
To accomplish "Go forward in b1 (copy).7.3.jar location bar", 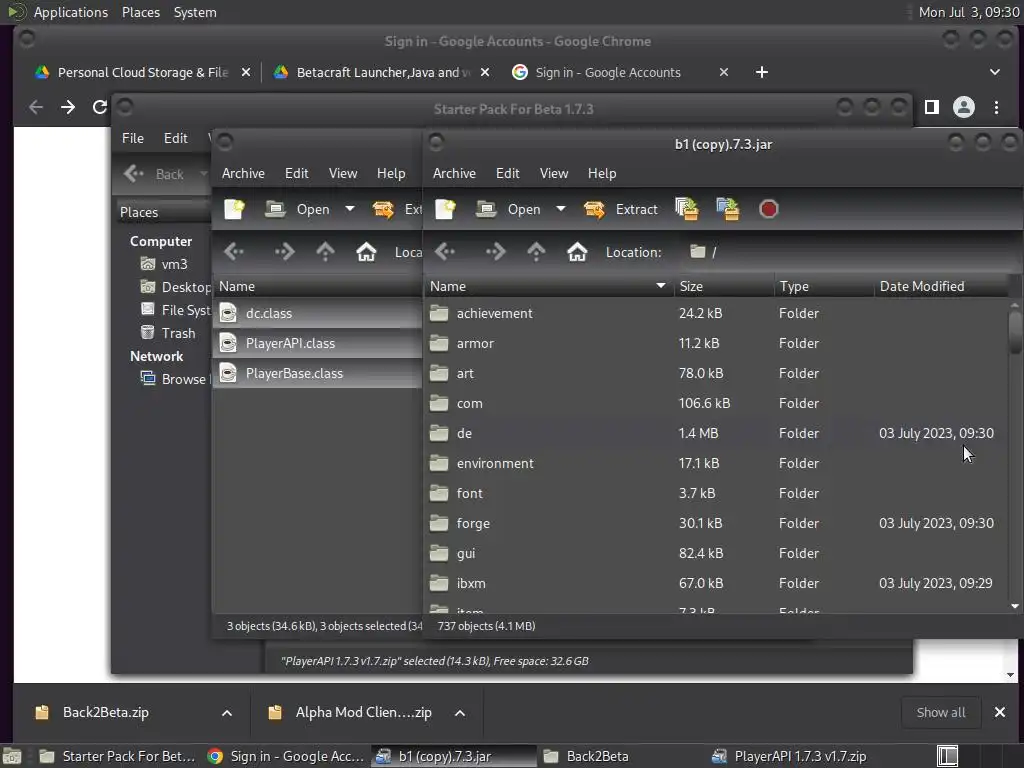I will 495,252.
